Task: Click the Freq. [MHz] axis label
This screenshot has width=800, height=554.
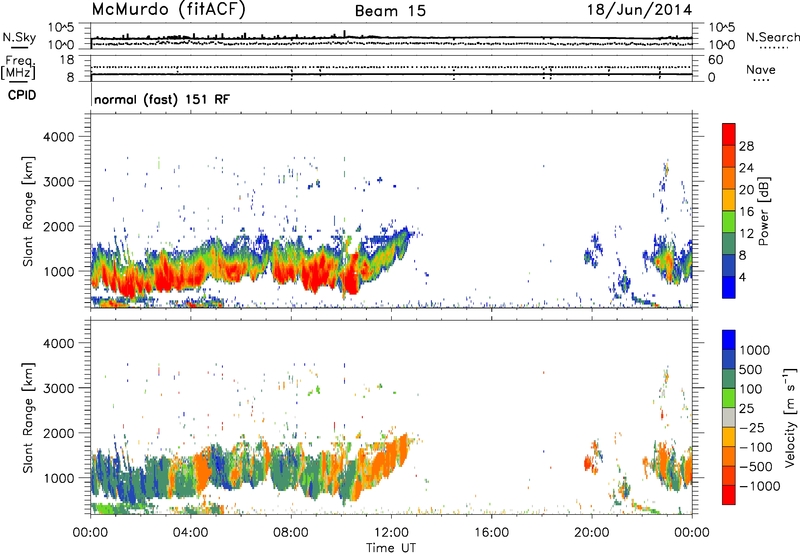Action: [x=18, y=67]
